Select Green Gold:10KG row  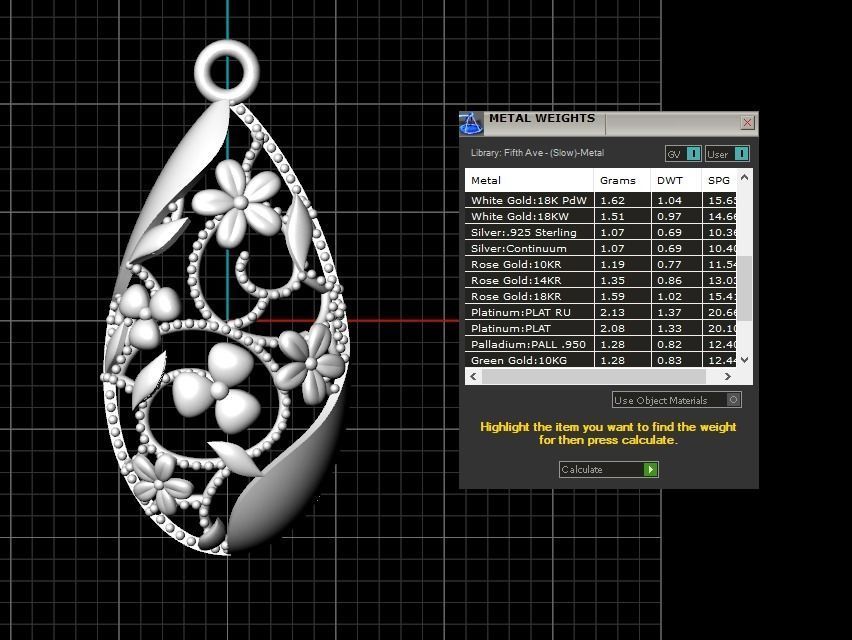[600, 360]
